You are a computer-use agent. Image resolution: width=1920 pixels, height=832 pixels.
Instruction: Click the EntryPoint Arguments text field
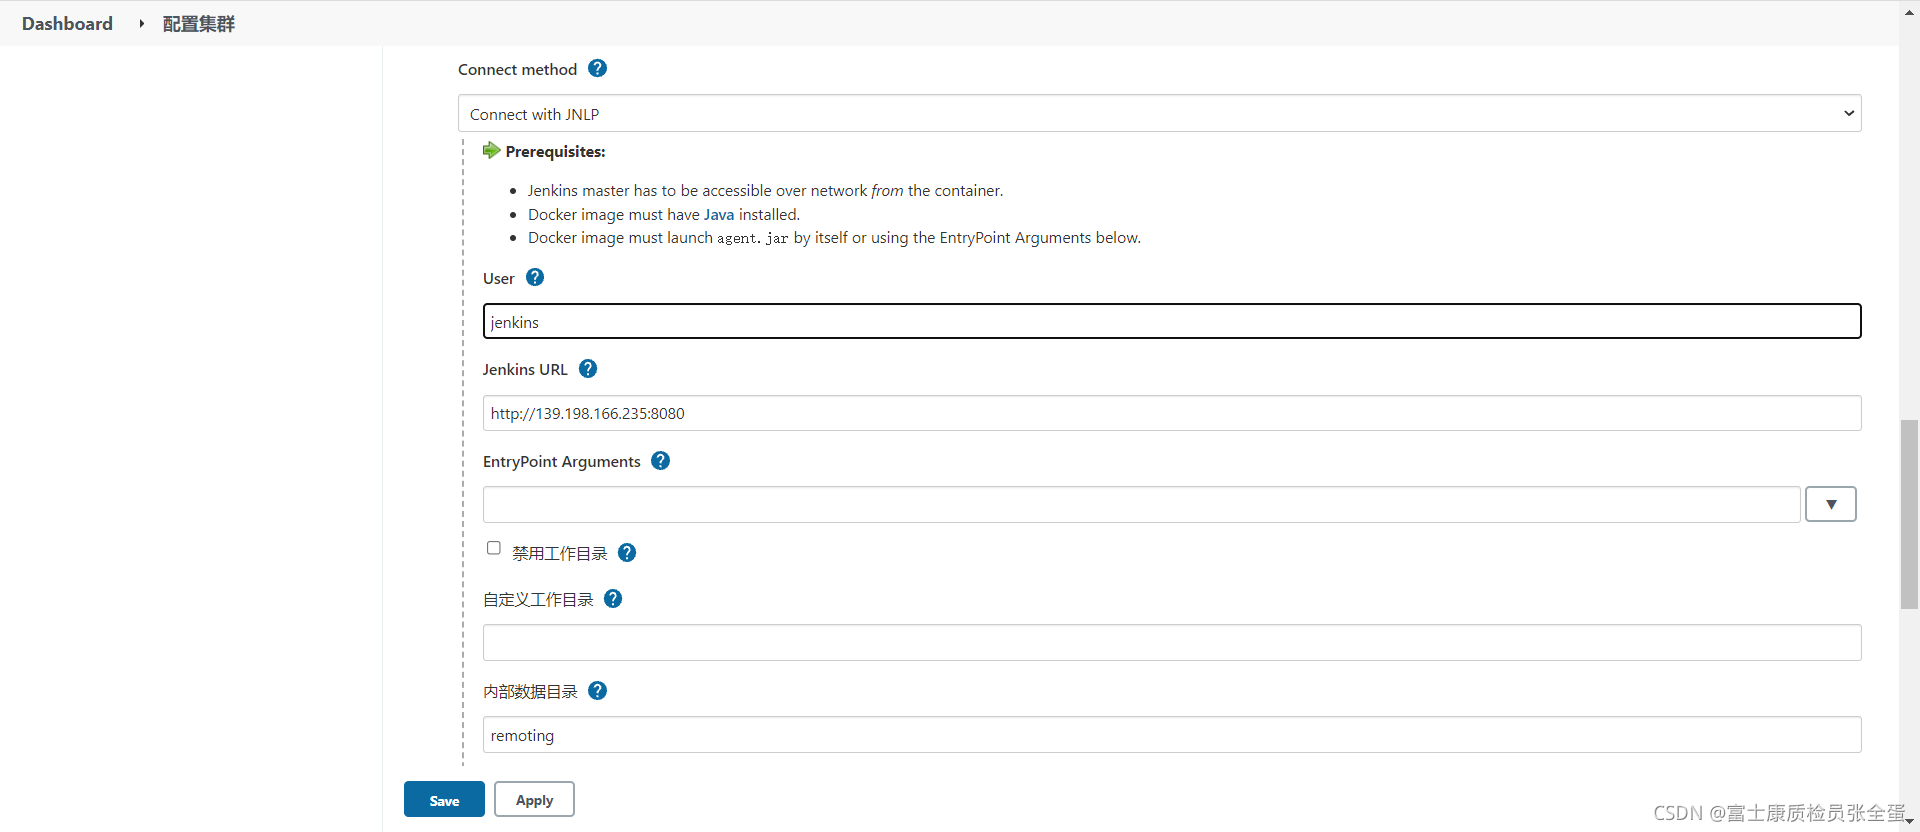click(x=1141, y=504)
